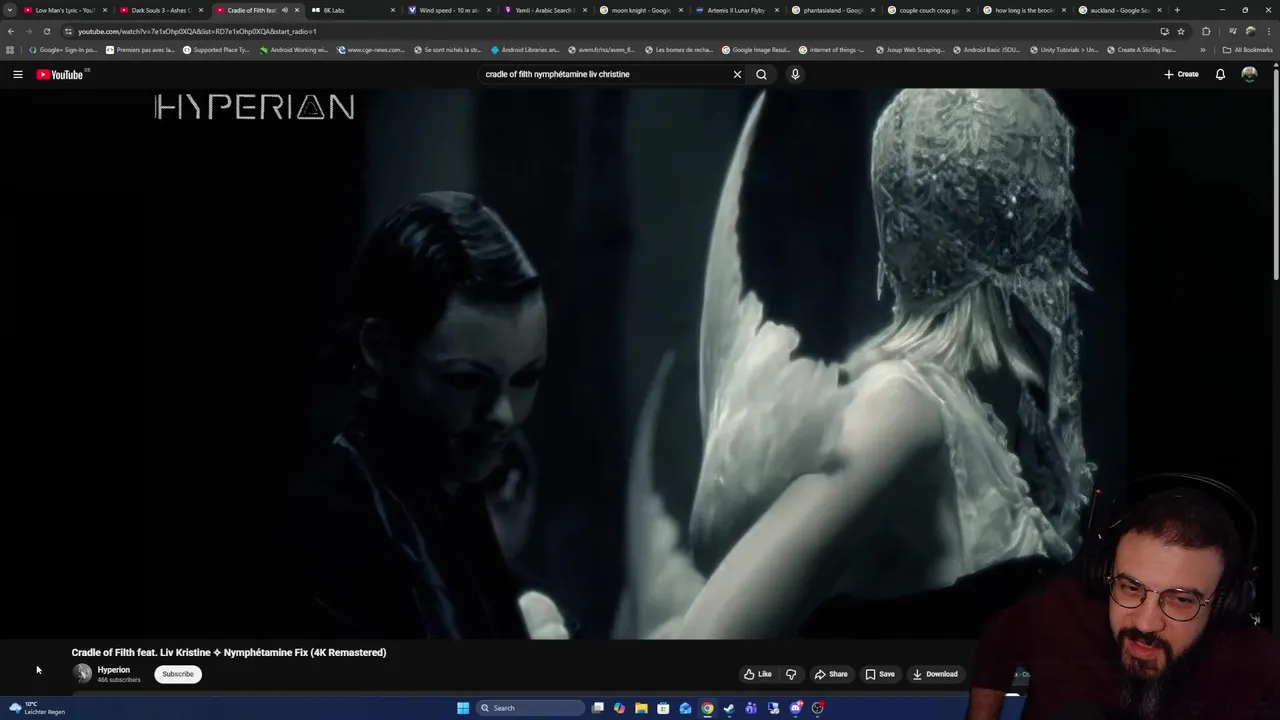Open the Hyperion channel avatar

click(x=82, y=674)
